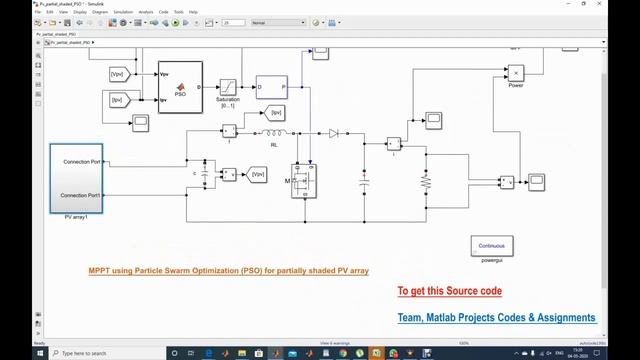640x360 pixels.
Task: Open the Analysis menu
Action: point(146,12)
